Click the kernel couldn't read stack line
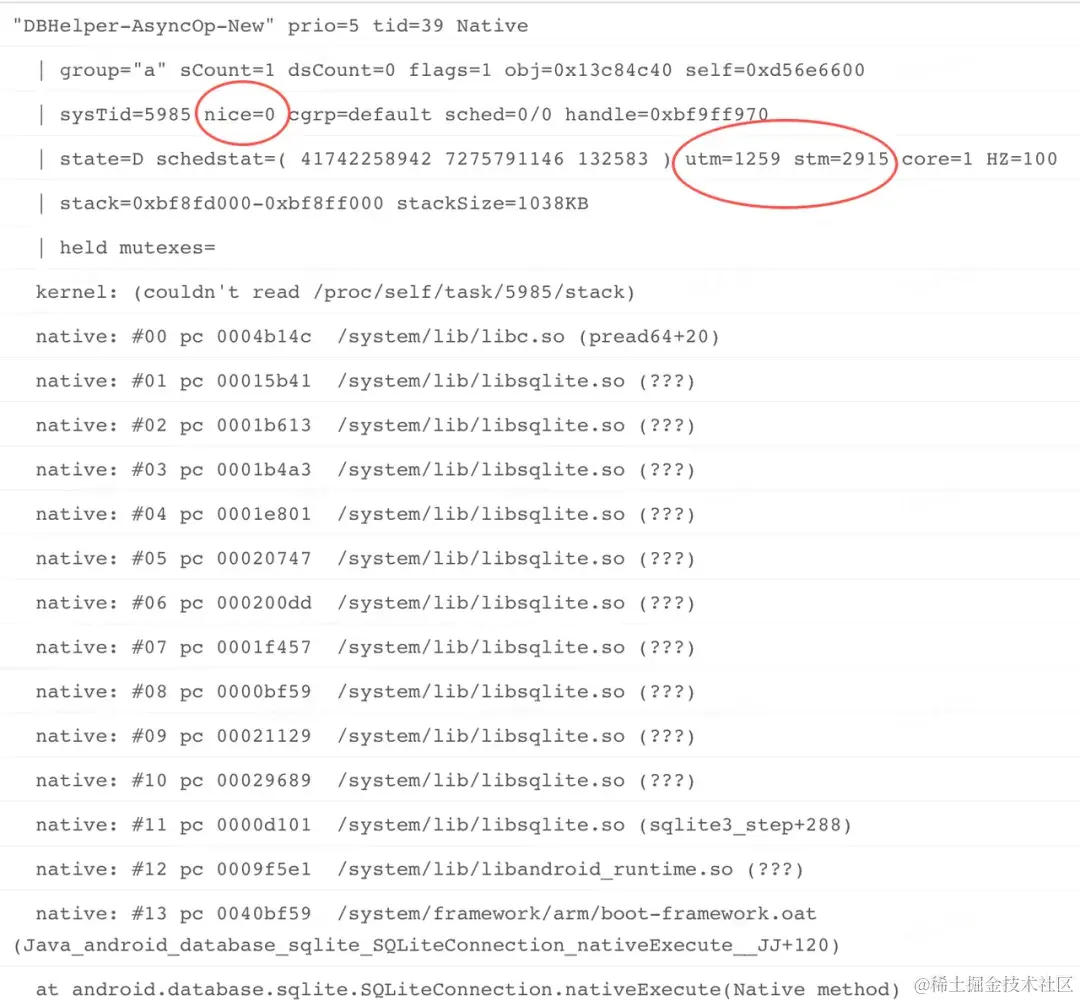1080x1001 pixels. pyautogui.click(x=335, y=293)
